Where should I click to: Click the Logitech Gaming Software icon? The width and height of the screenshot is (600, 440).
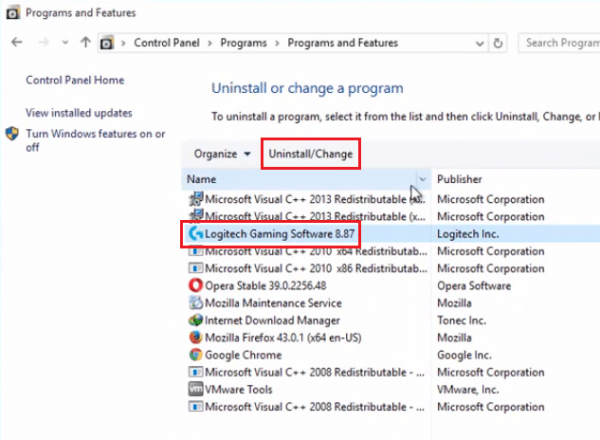pos(196,233)
